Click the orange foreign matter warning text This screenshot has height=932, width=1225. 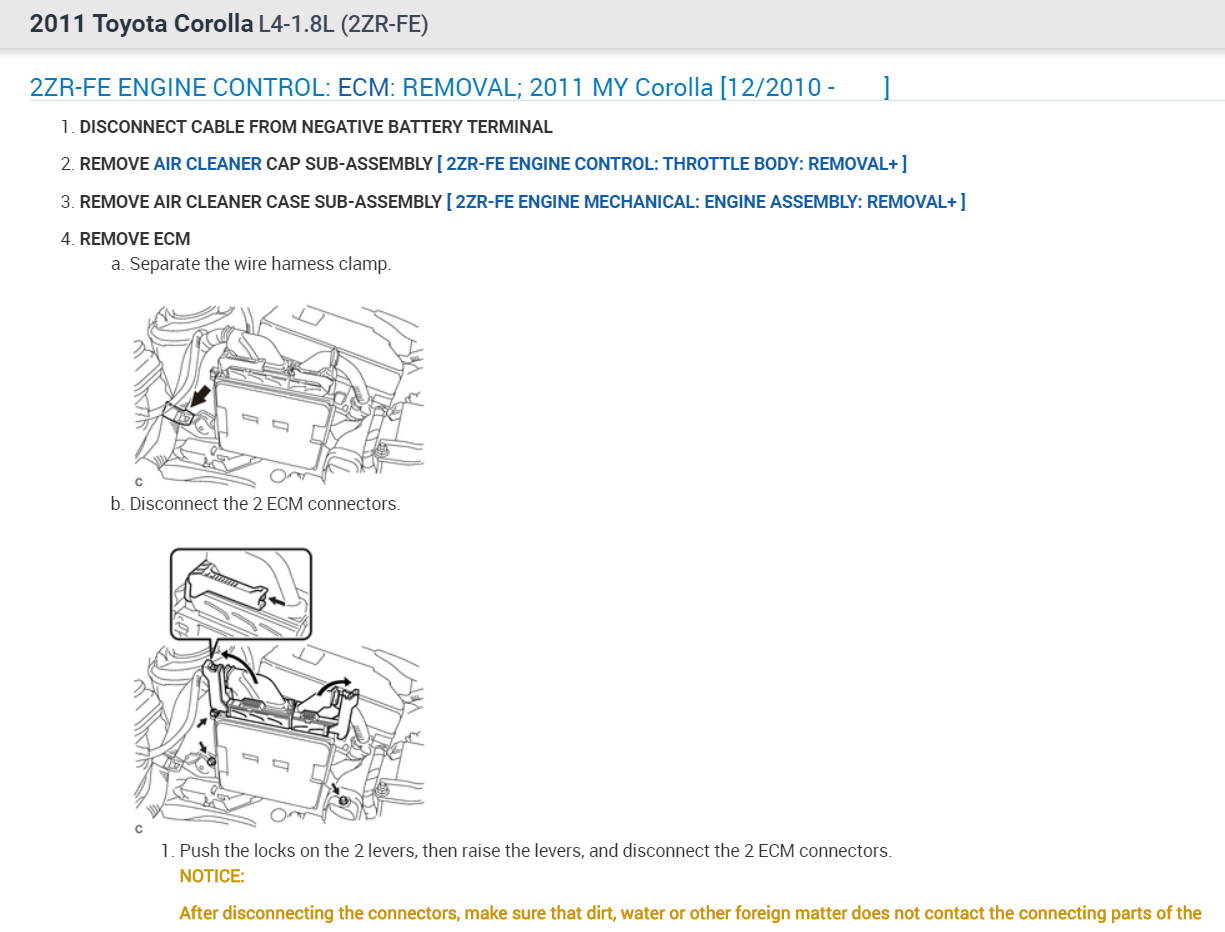[x=690, y=913]
